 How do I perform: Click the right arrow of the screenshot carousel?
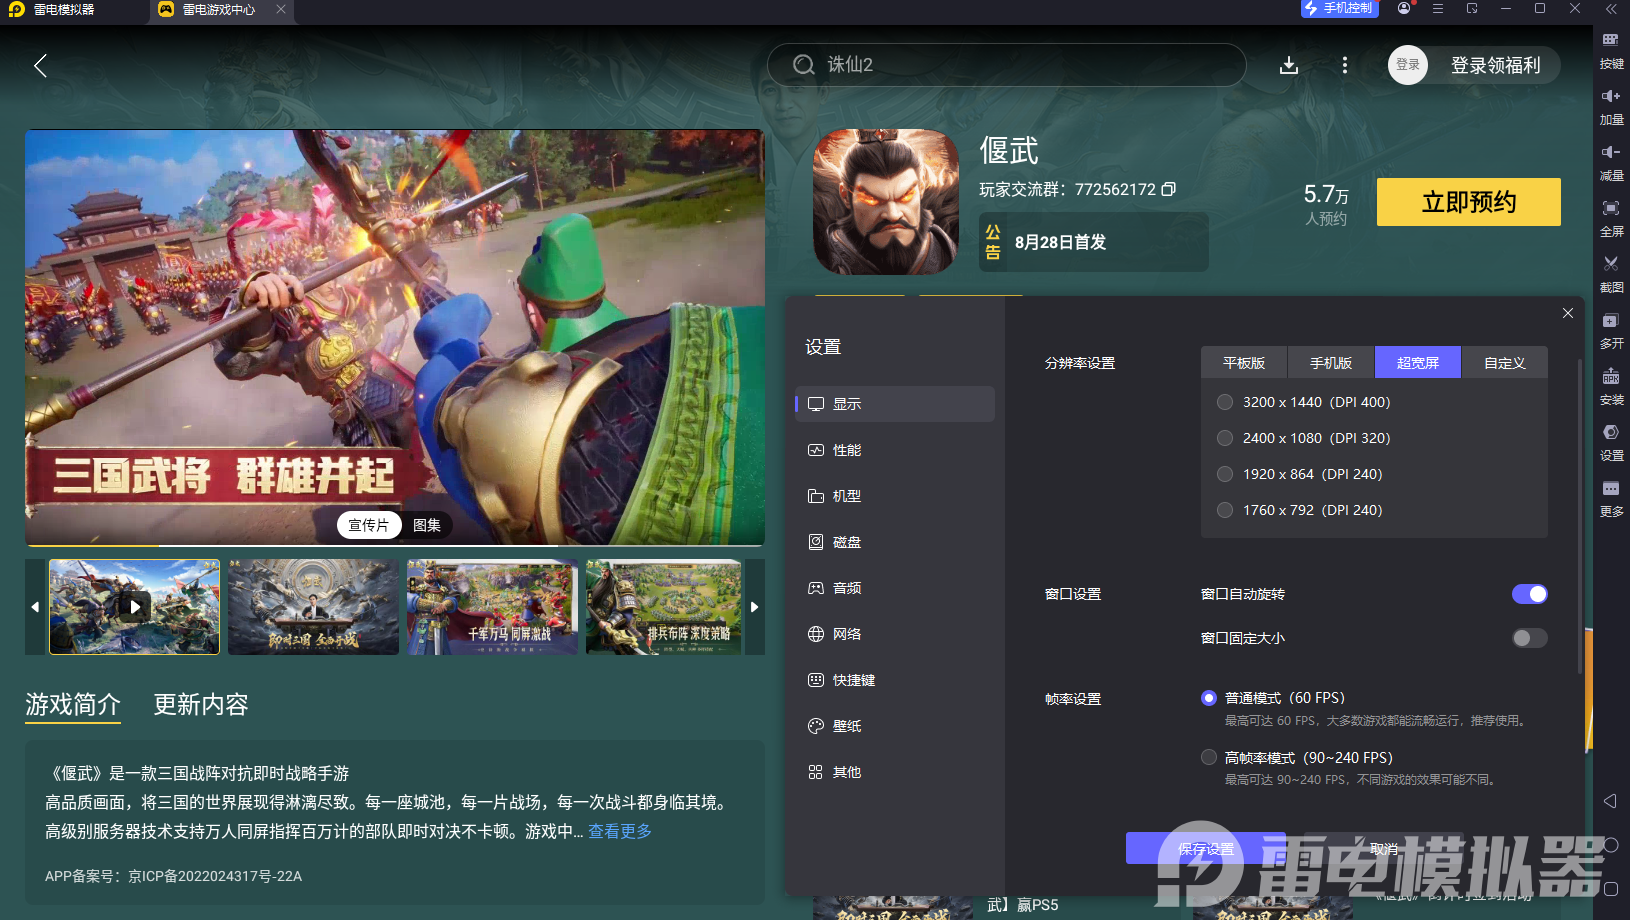(x=754, y=607)
